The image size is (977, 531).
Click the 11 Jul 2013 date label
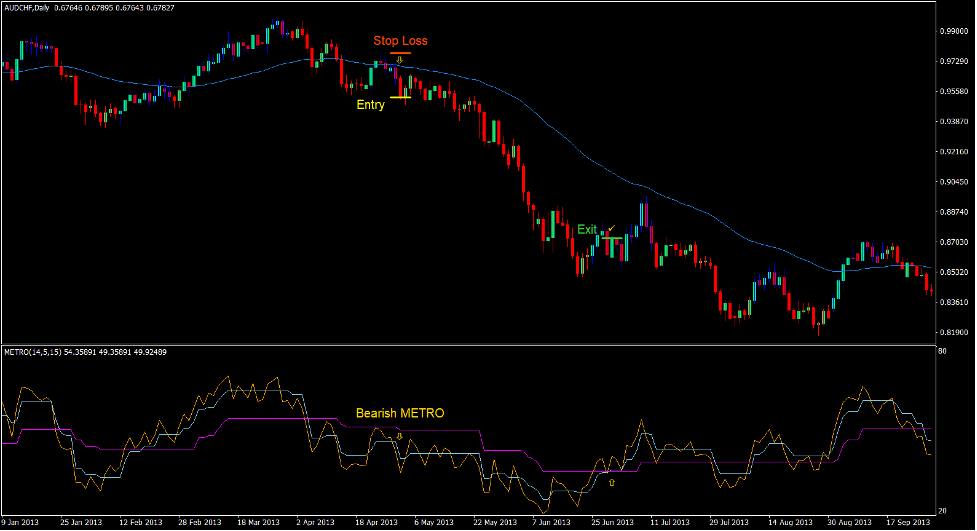coord(670,522)
